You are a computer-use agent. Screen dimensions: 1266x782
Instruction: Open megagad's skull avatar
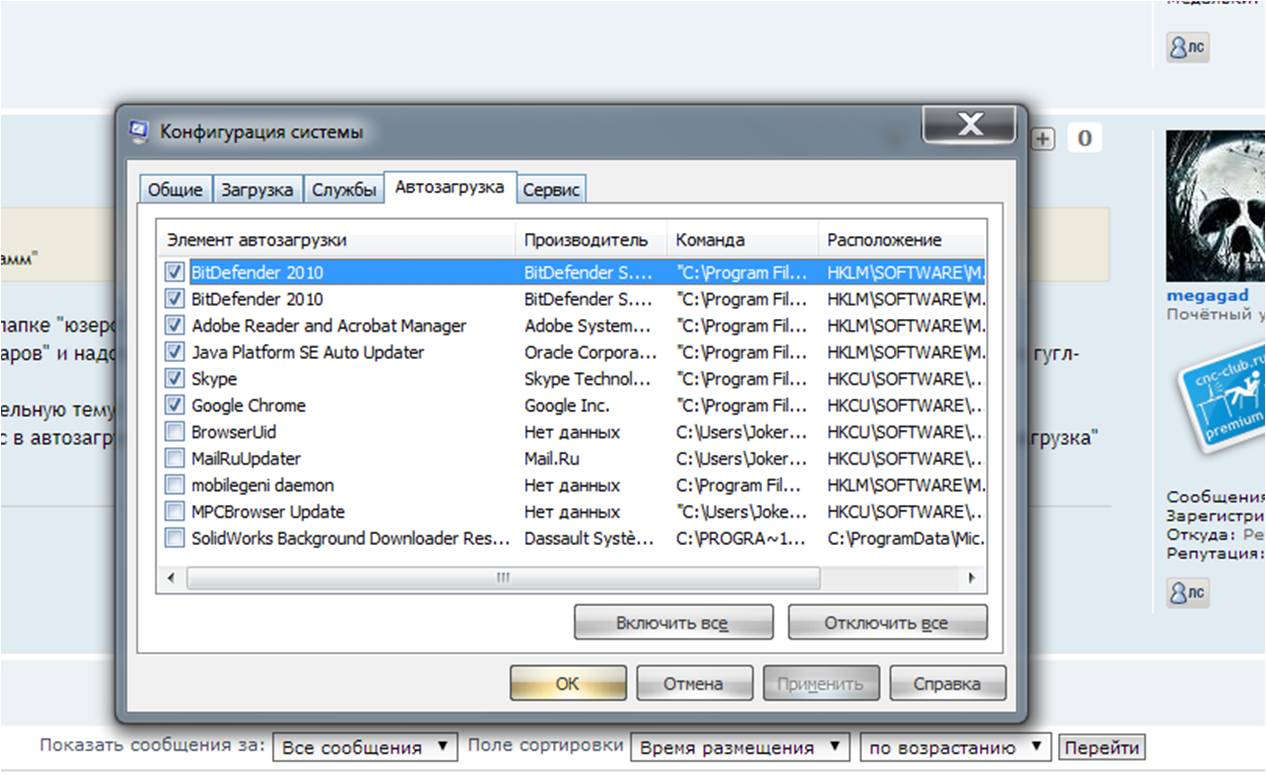point(1215,206)
